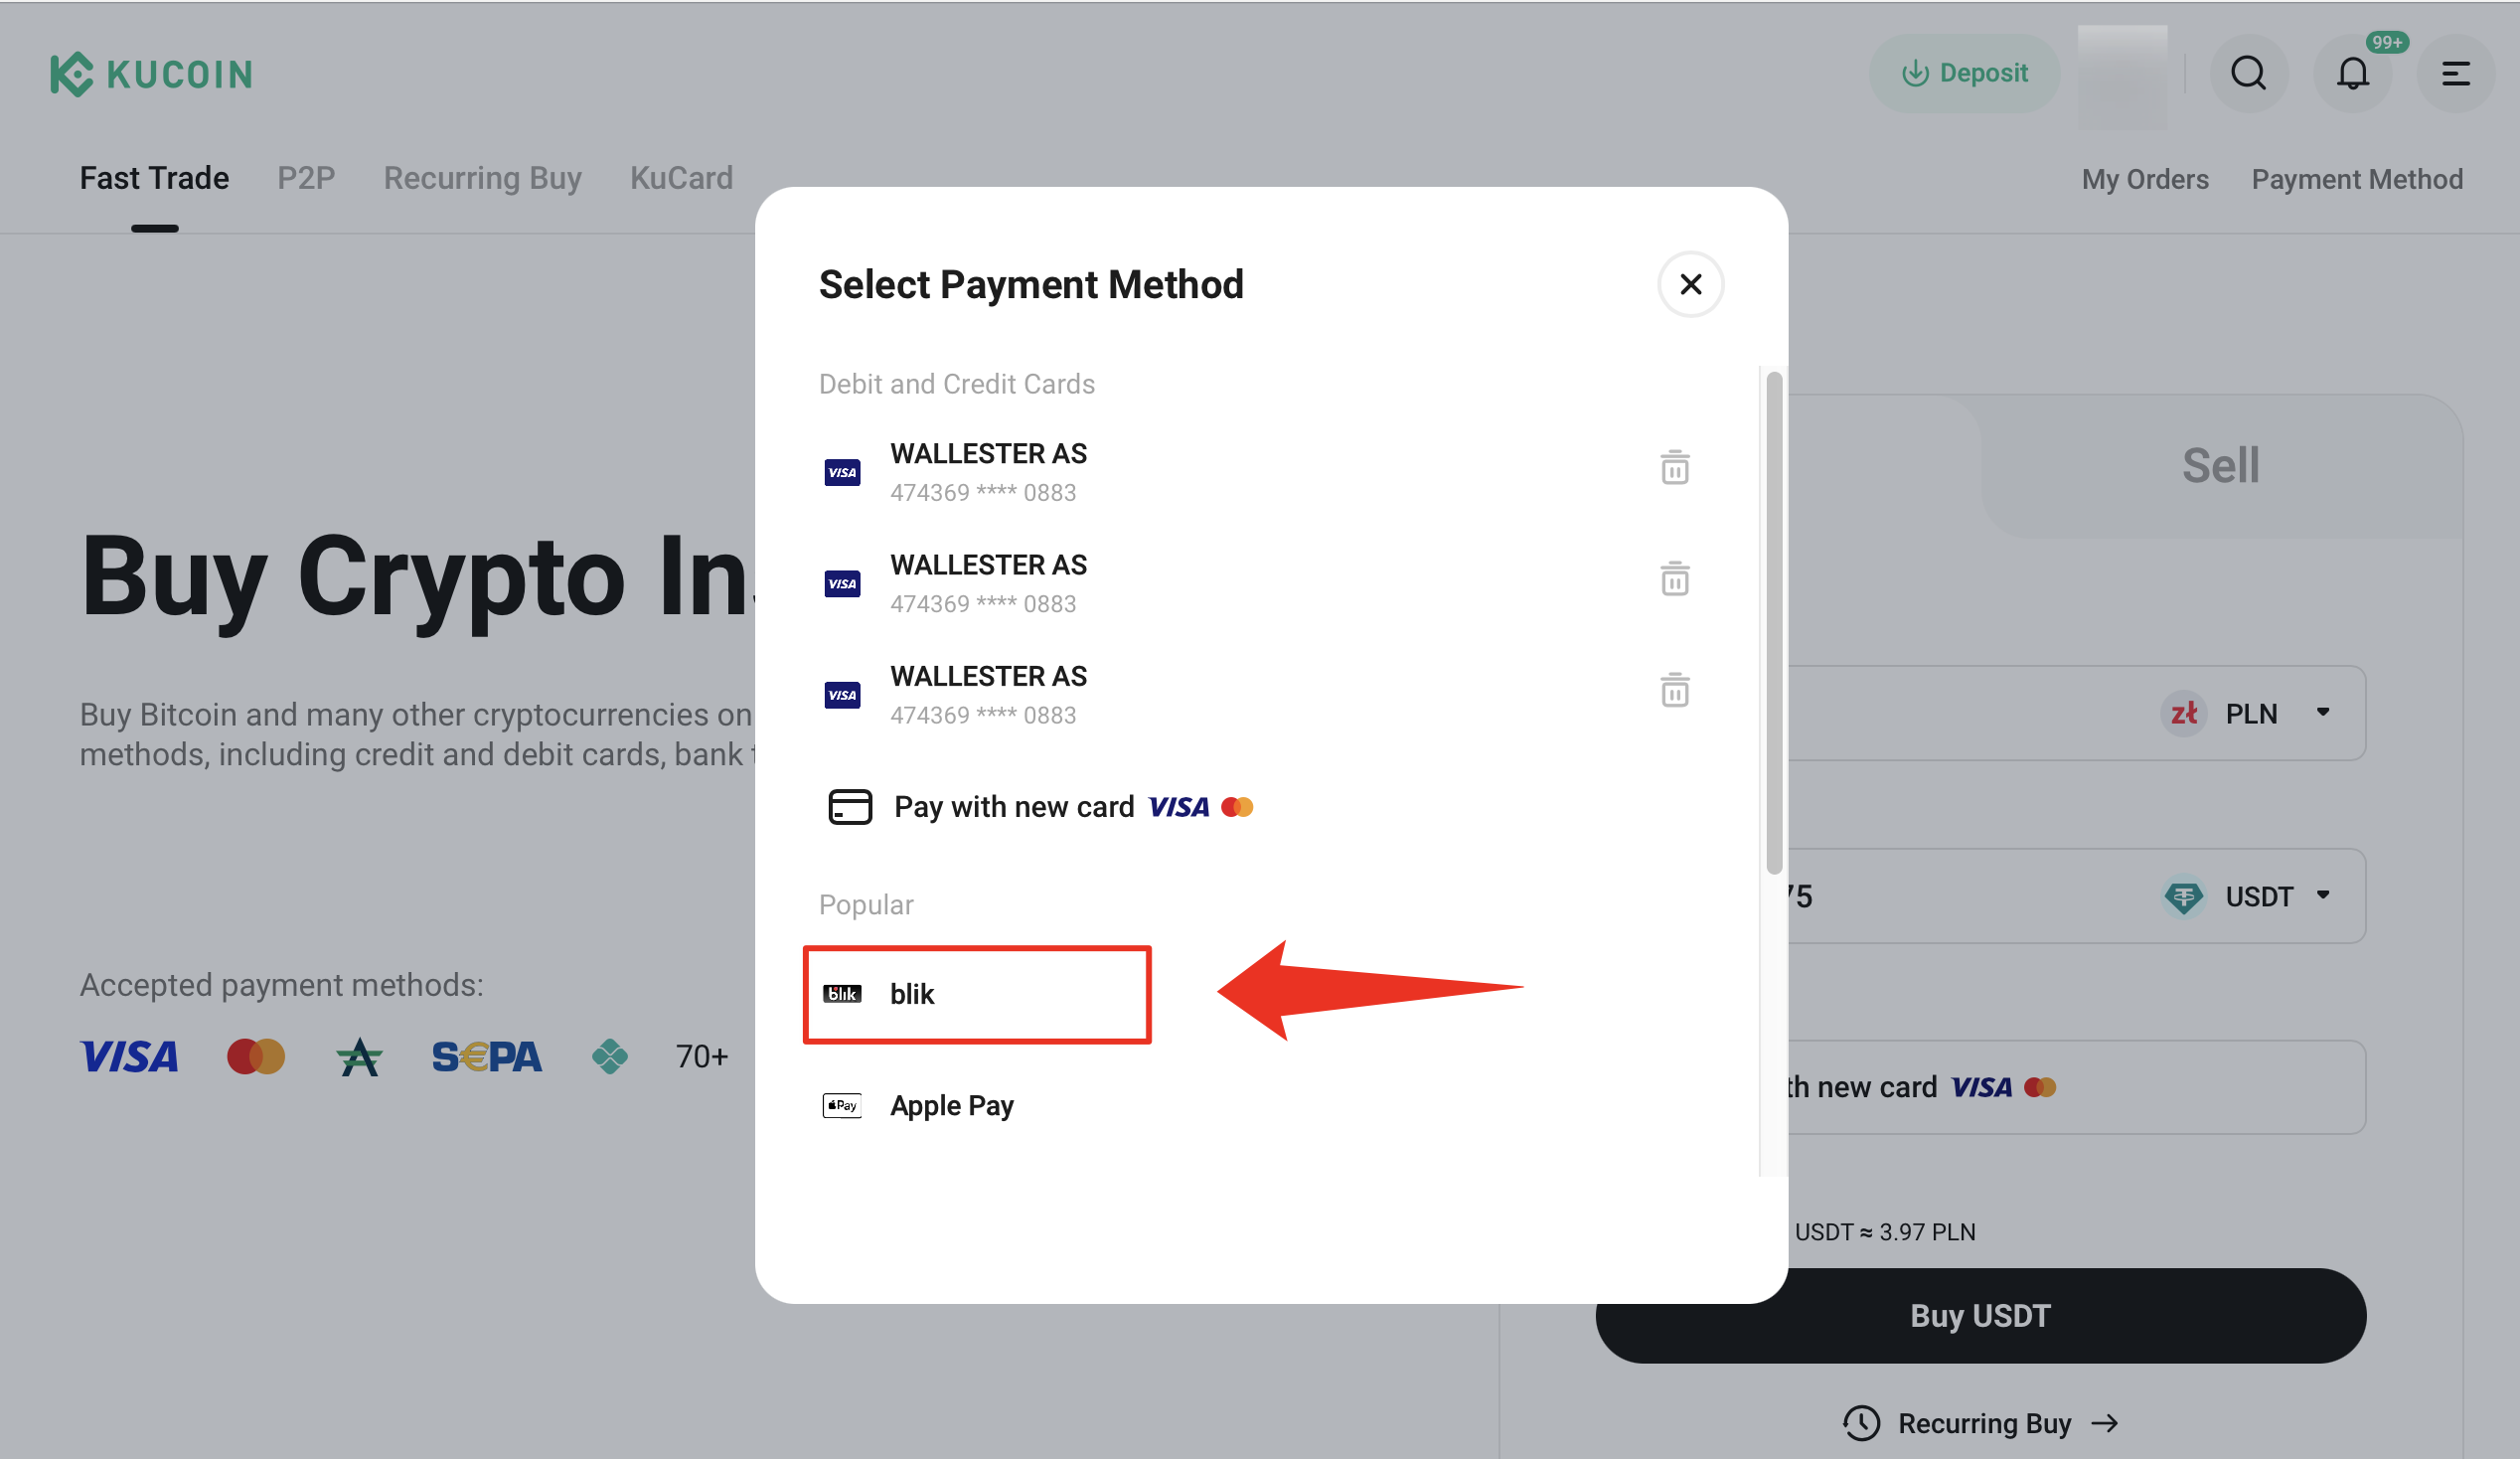Image resolution: width=2520 pixels, height=1459 pixels.
Task: Click the USDT Tether icon
Action: tap(2184, 896)
